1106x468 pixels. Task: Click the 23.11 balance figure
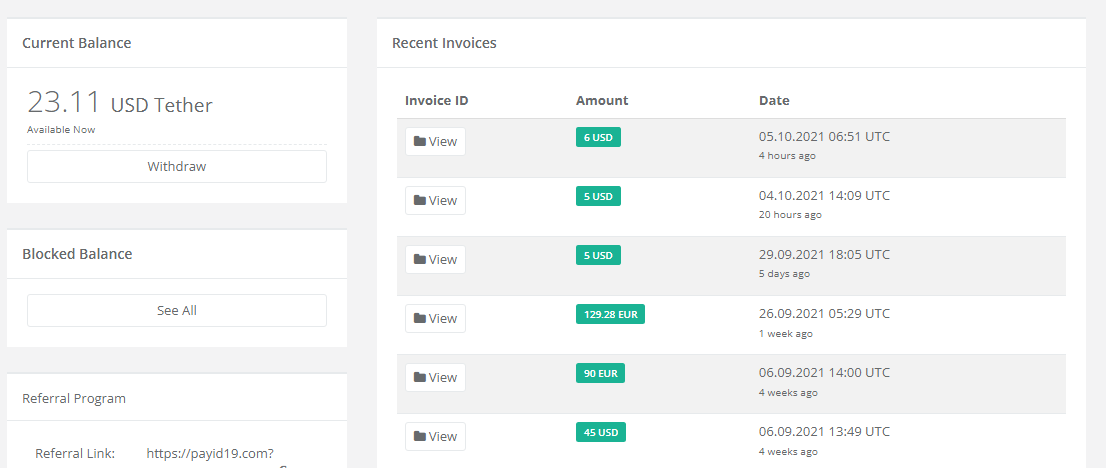click(x=64, y=102)
